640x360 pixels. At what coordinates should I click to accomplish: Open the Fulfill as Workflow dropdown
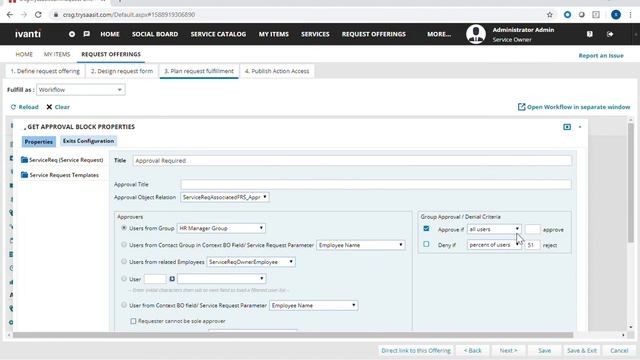pyautogui.click(x=80, y=90)
